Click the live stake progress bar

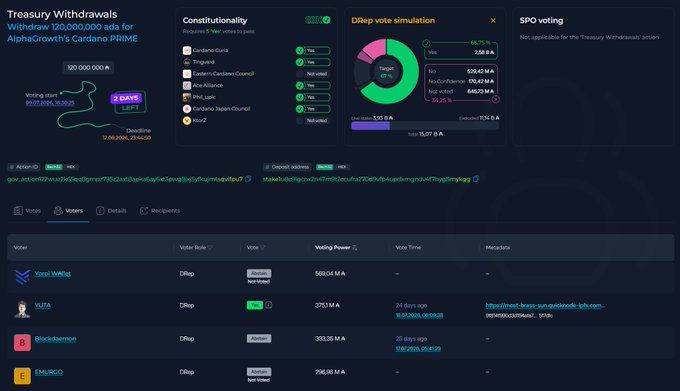click(425, 126)
